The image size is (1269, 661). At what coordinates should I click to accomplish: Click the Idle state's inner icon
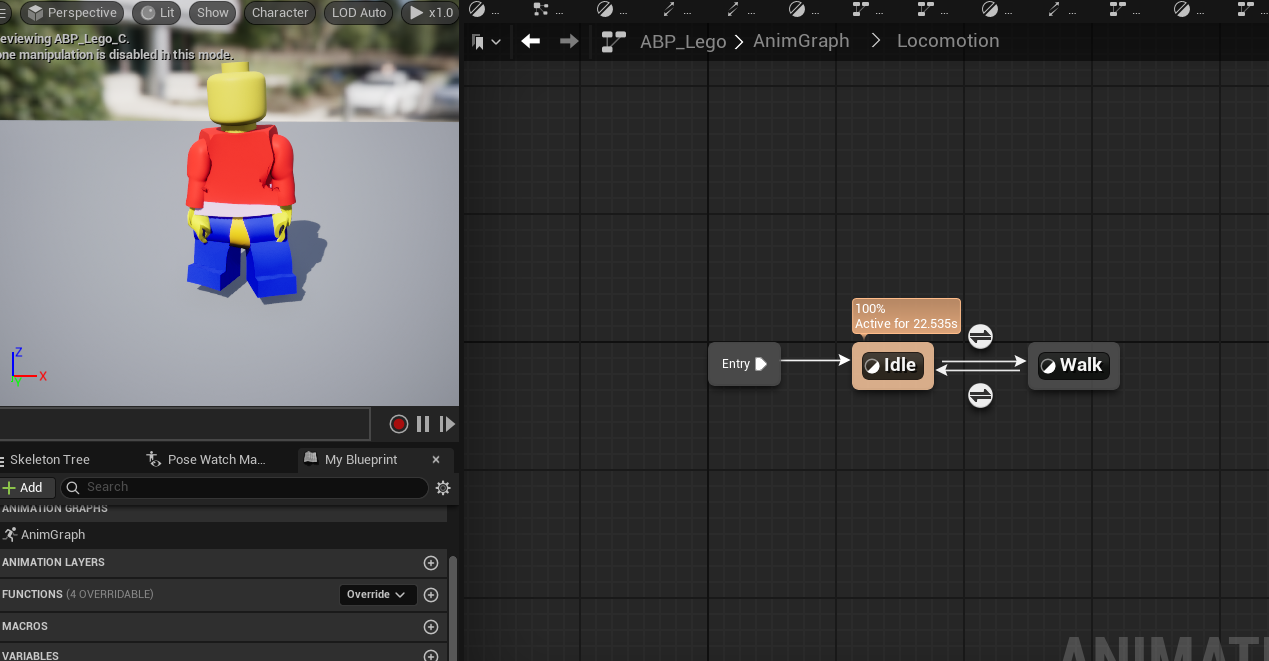click(872, 366)
